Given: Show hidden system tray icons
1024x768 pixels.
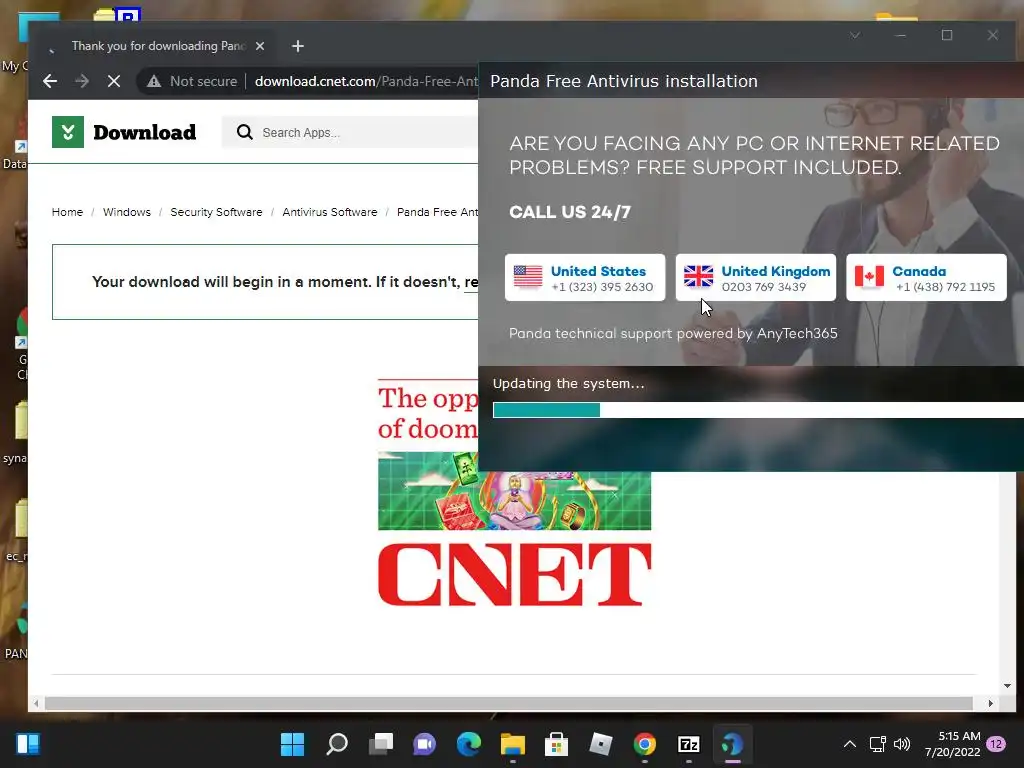Looking at the screenshot, I should (x=850, y=744).
